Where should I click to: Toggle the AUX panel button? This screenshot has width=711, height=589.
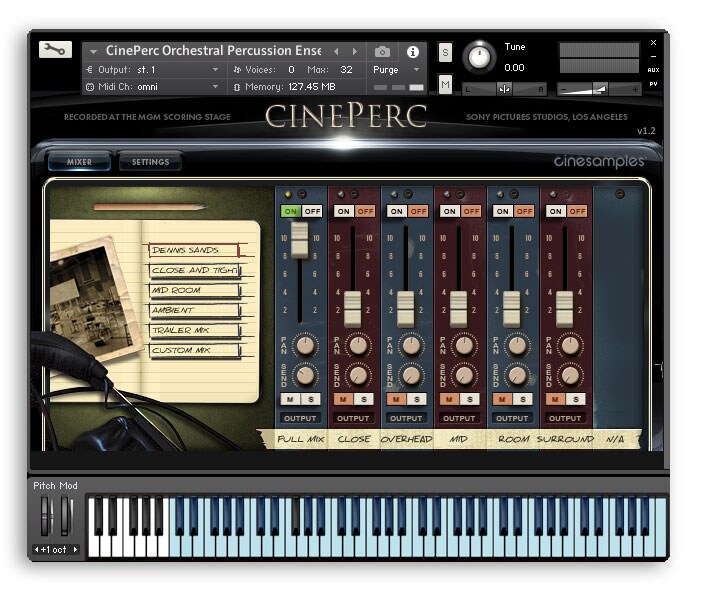pos(653,70)
